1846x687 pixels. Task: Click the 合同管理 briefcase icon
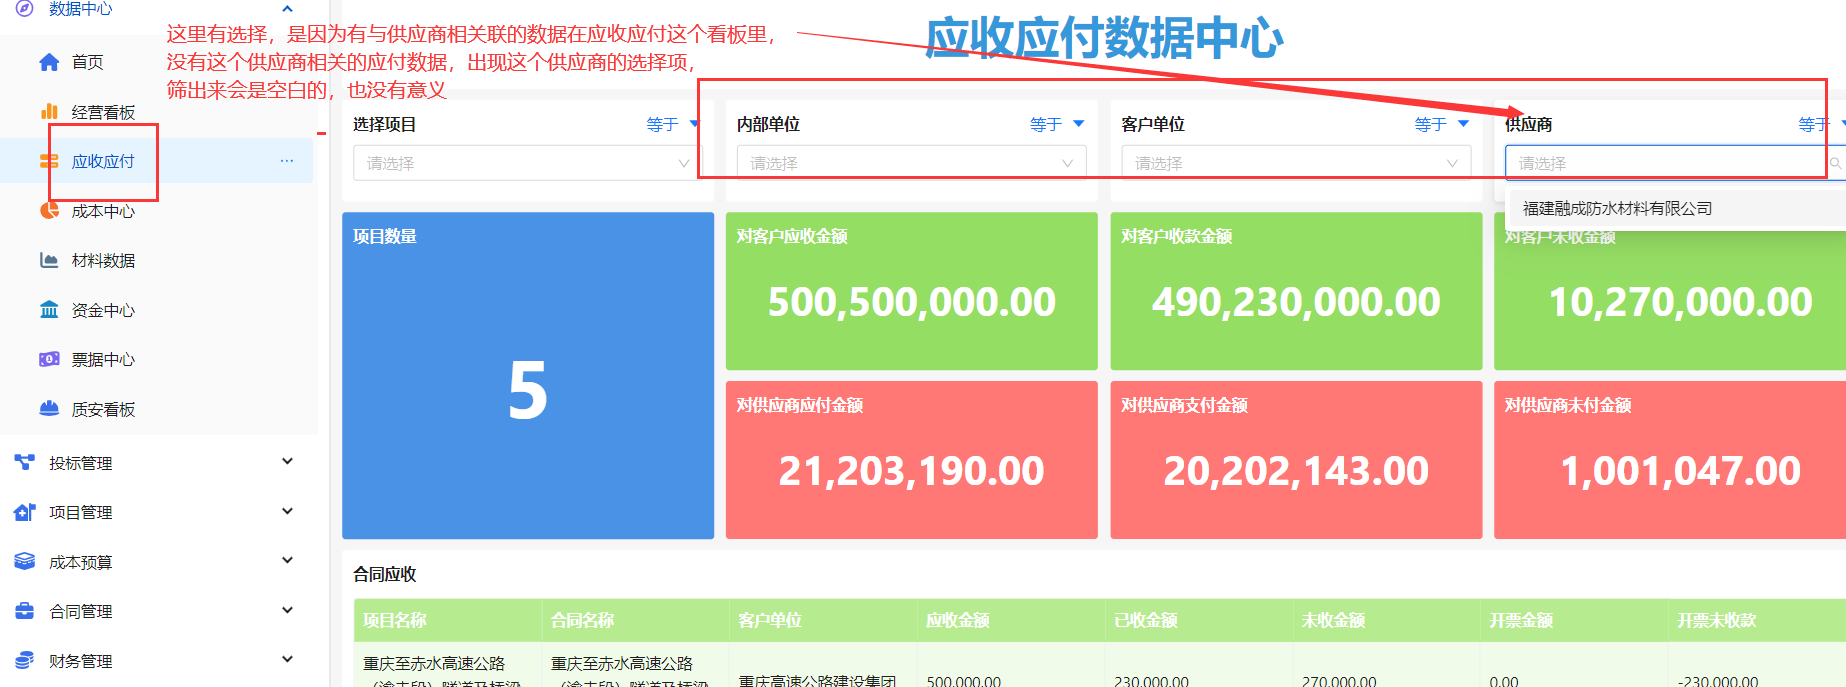(25, 611)
